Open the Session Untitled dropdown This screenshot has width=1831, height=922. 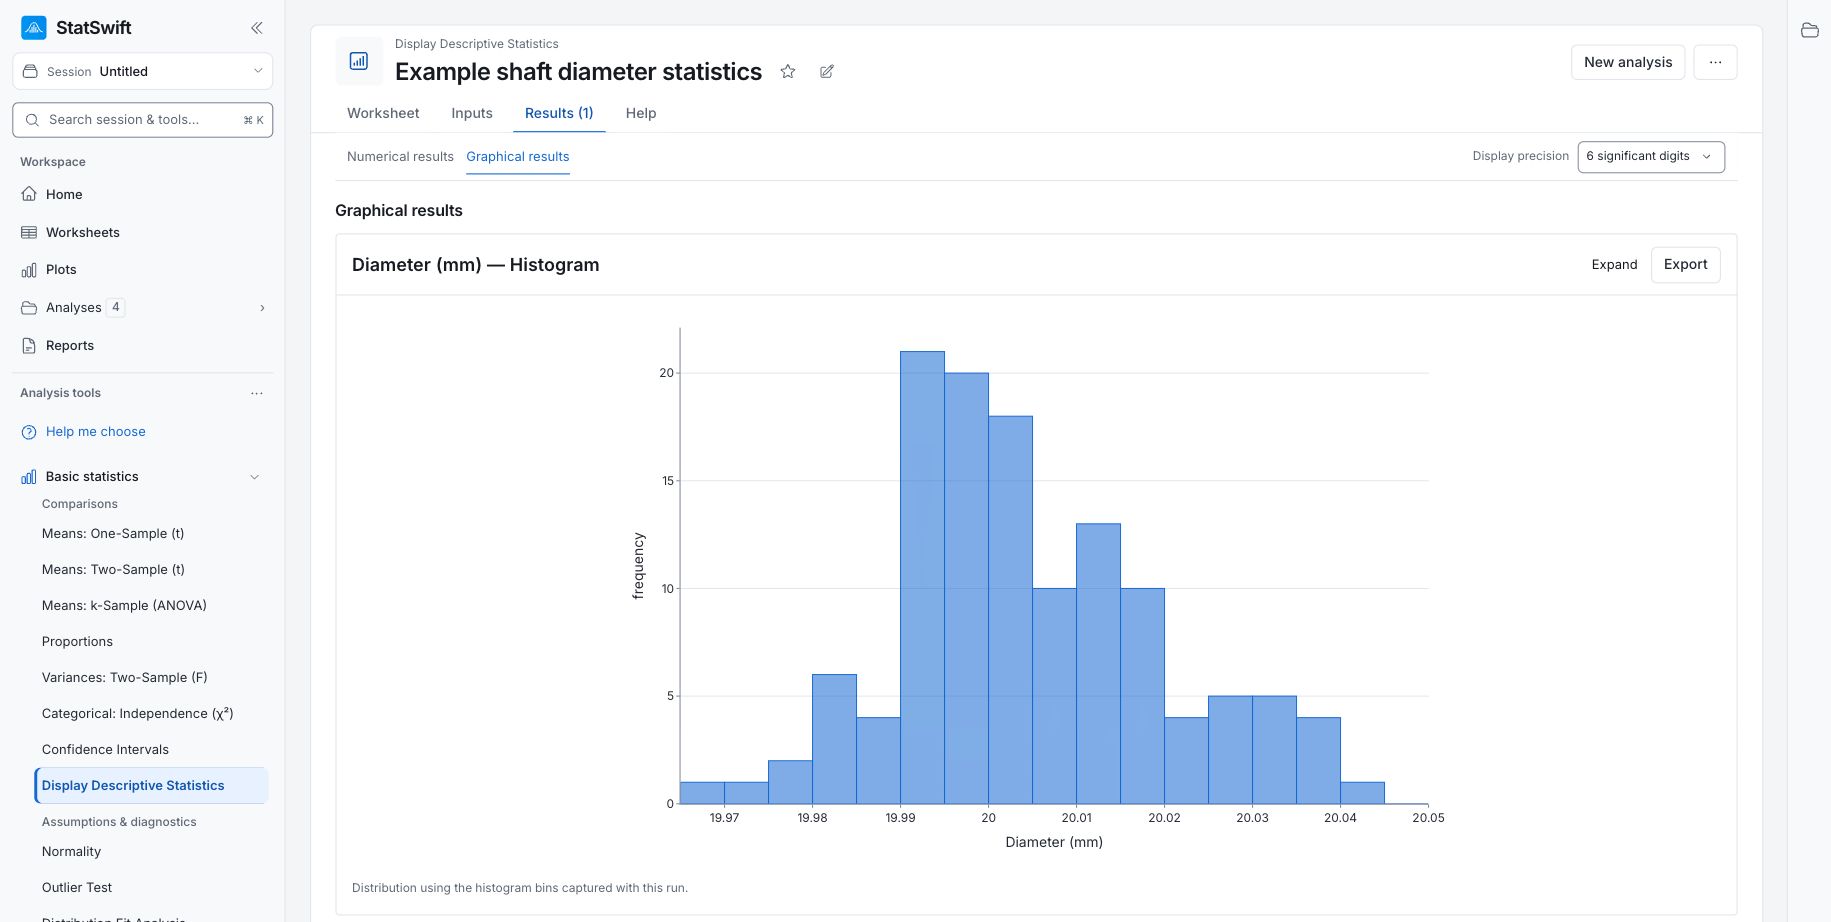[x=143, y=71]
